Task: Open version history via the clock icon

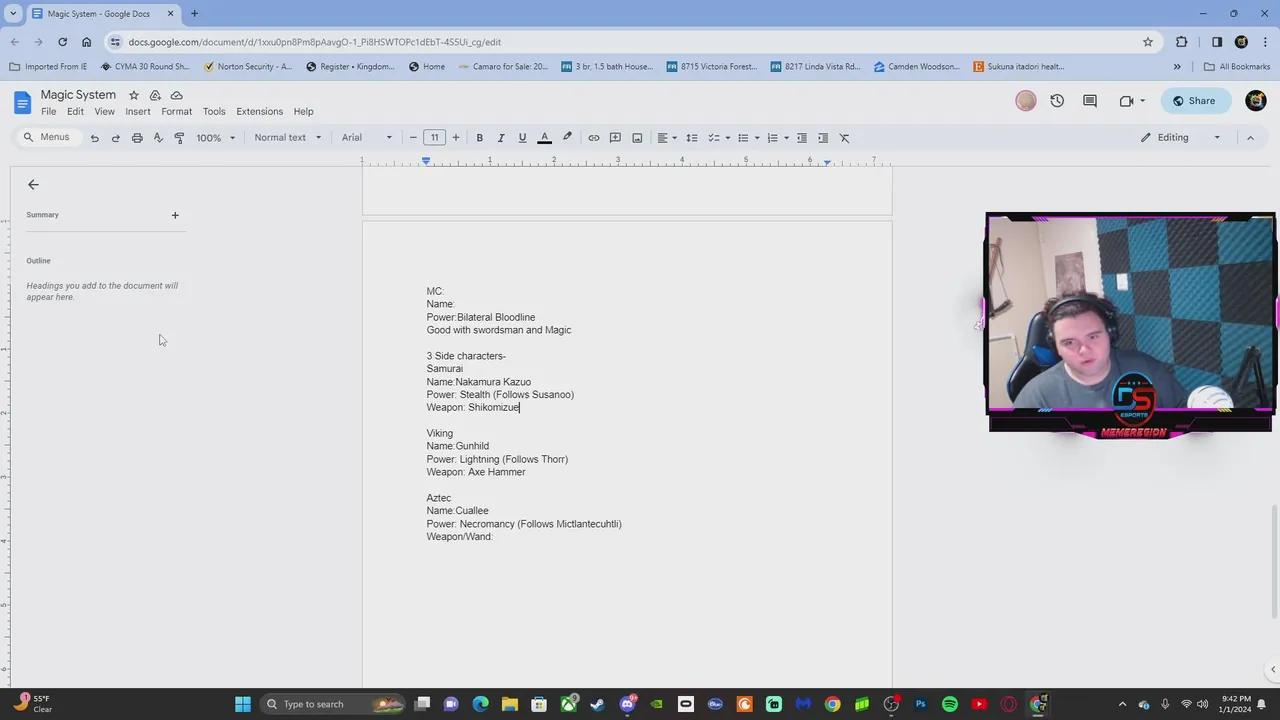Action: coord(1057,100)
